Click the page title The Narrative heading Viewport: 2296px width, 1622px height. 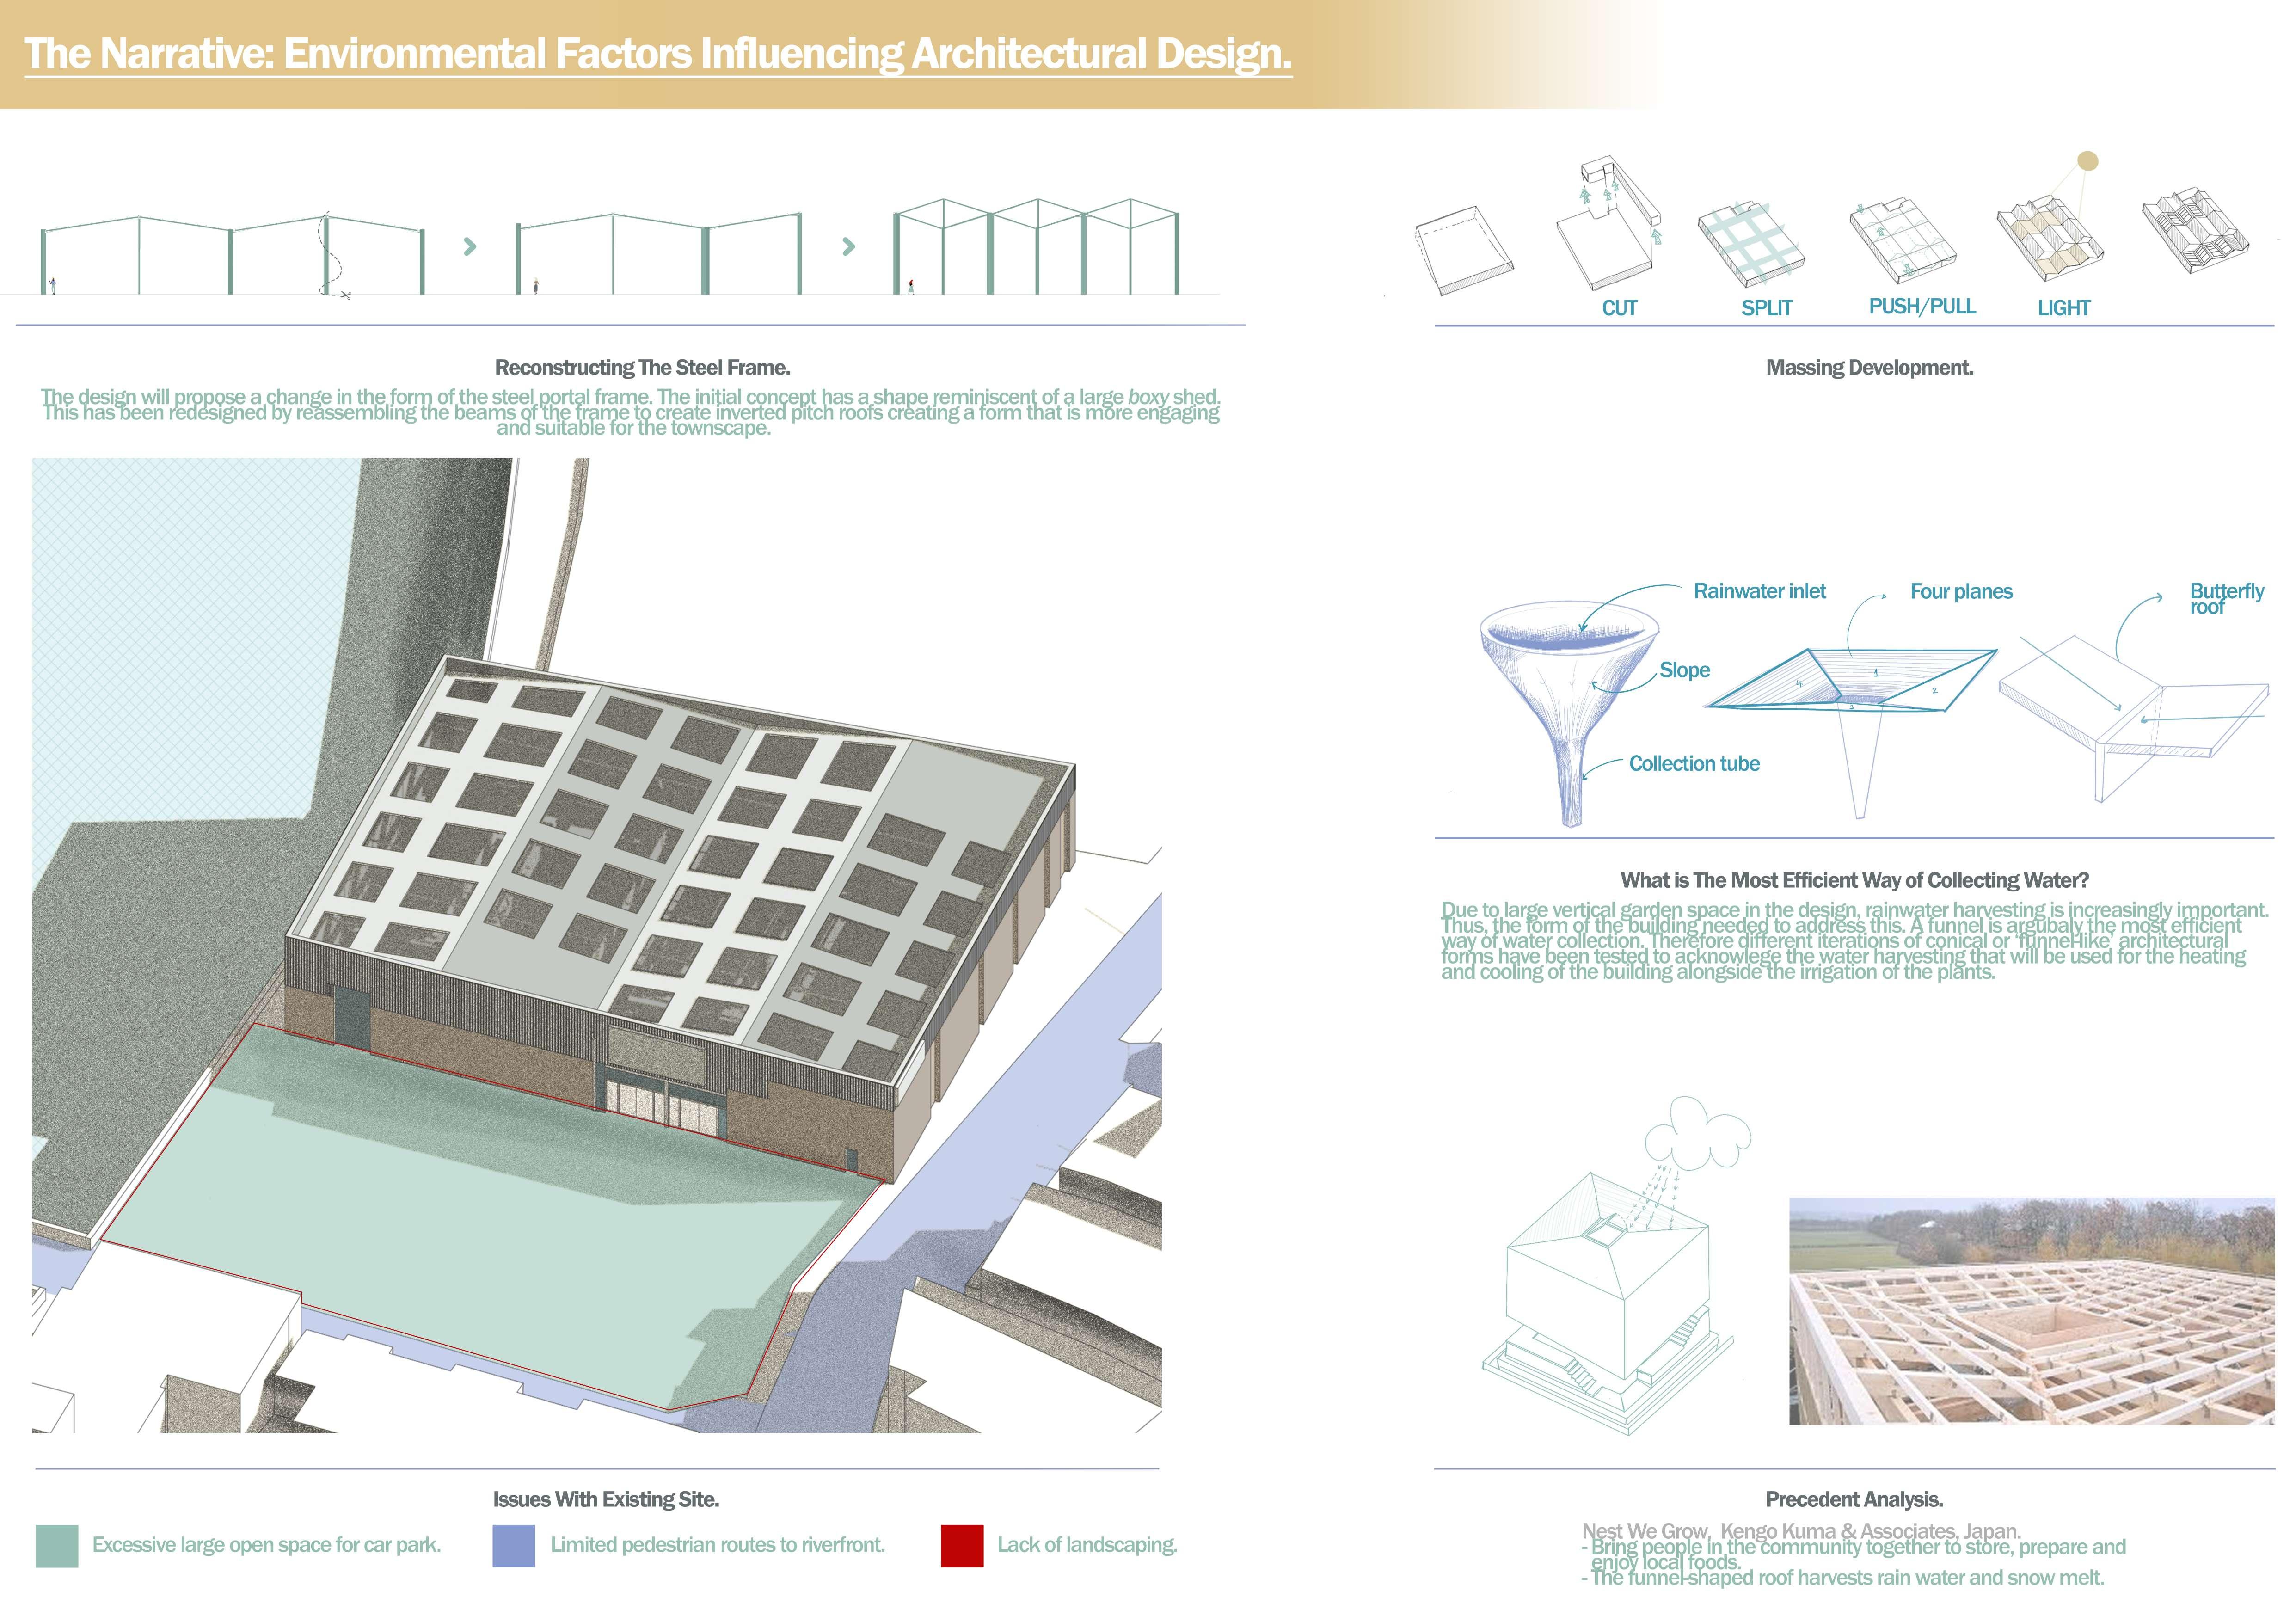[x=658, y=54]
